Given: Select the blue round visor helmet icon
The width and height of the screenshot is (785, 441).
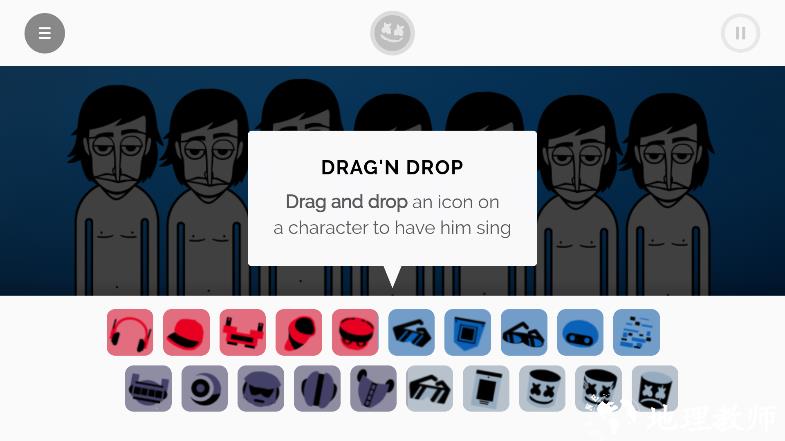Looking at the screenshot, I should point(580,332).
